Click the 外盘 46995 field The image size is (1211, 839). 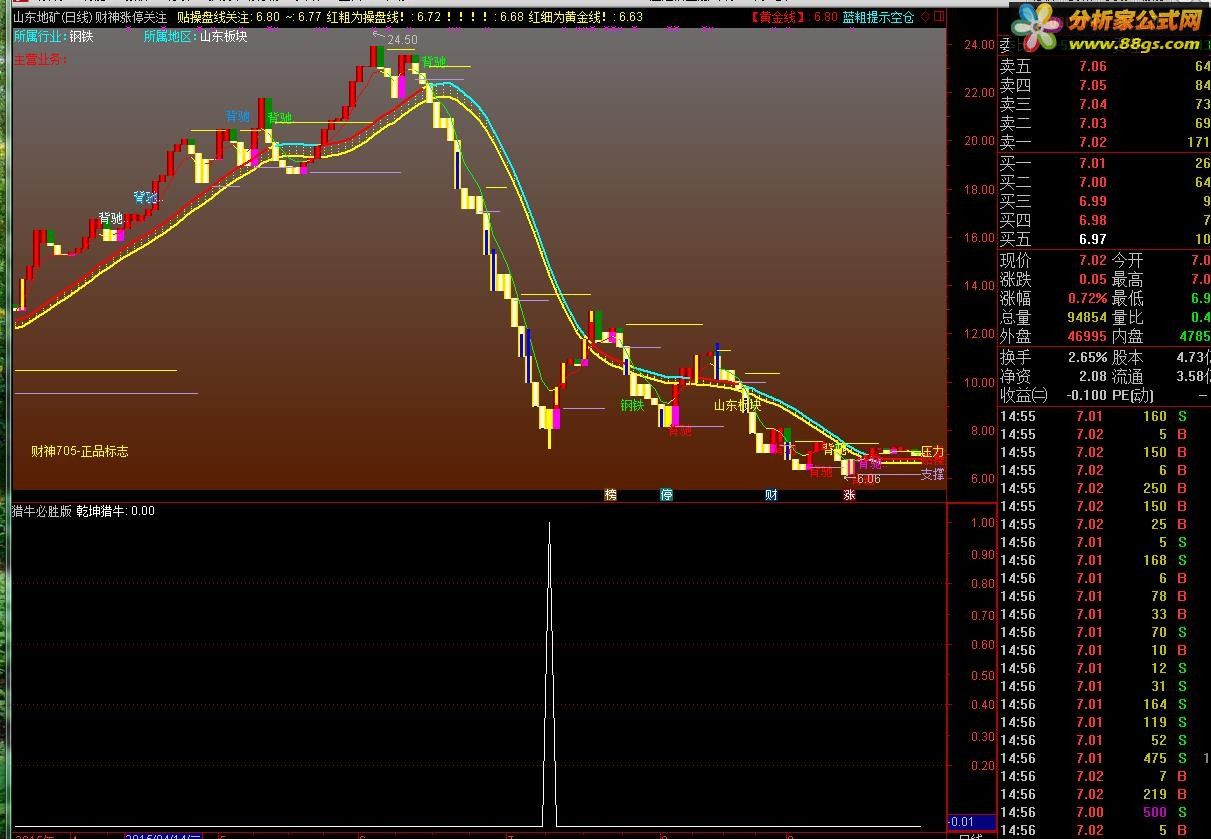[1053, 336]
